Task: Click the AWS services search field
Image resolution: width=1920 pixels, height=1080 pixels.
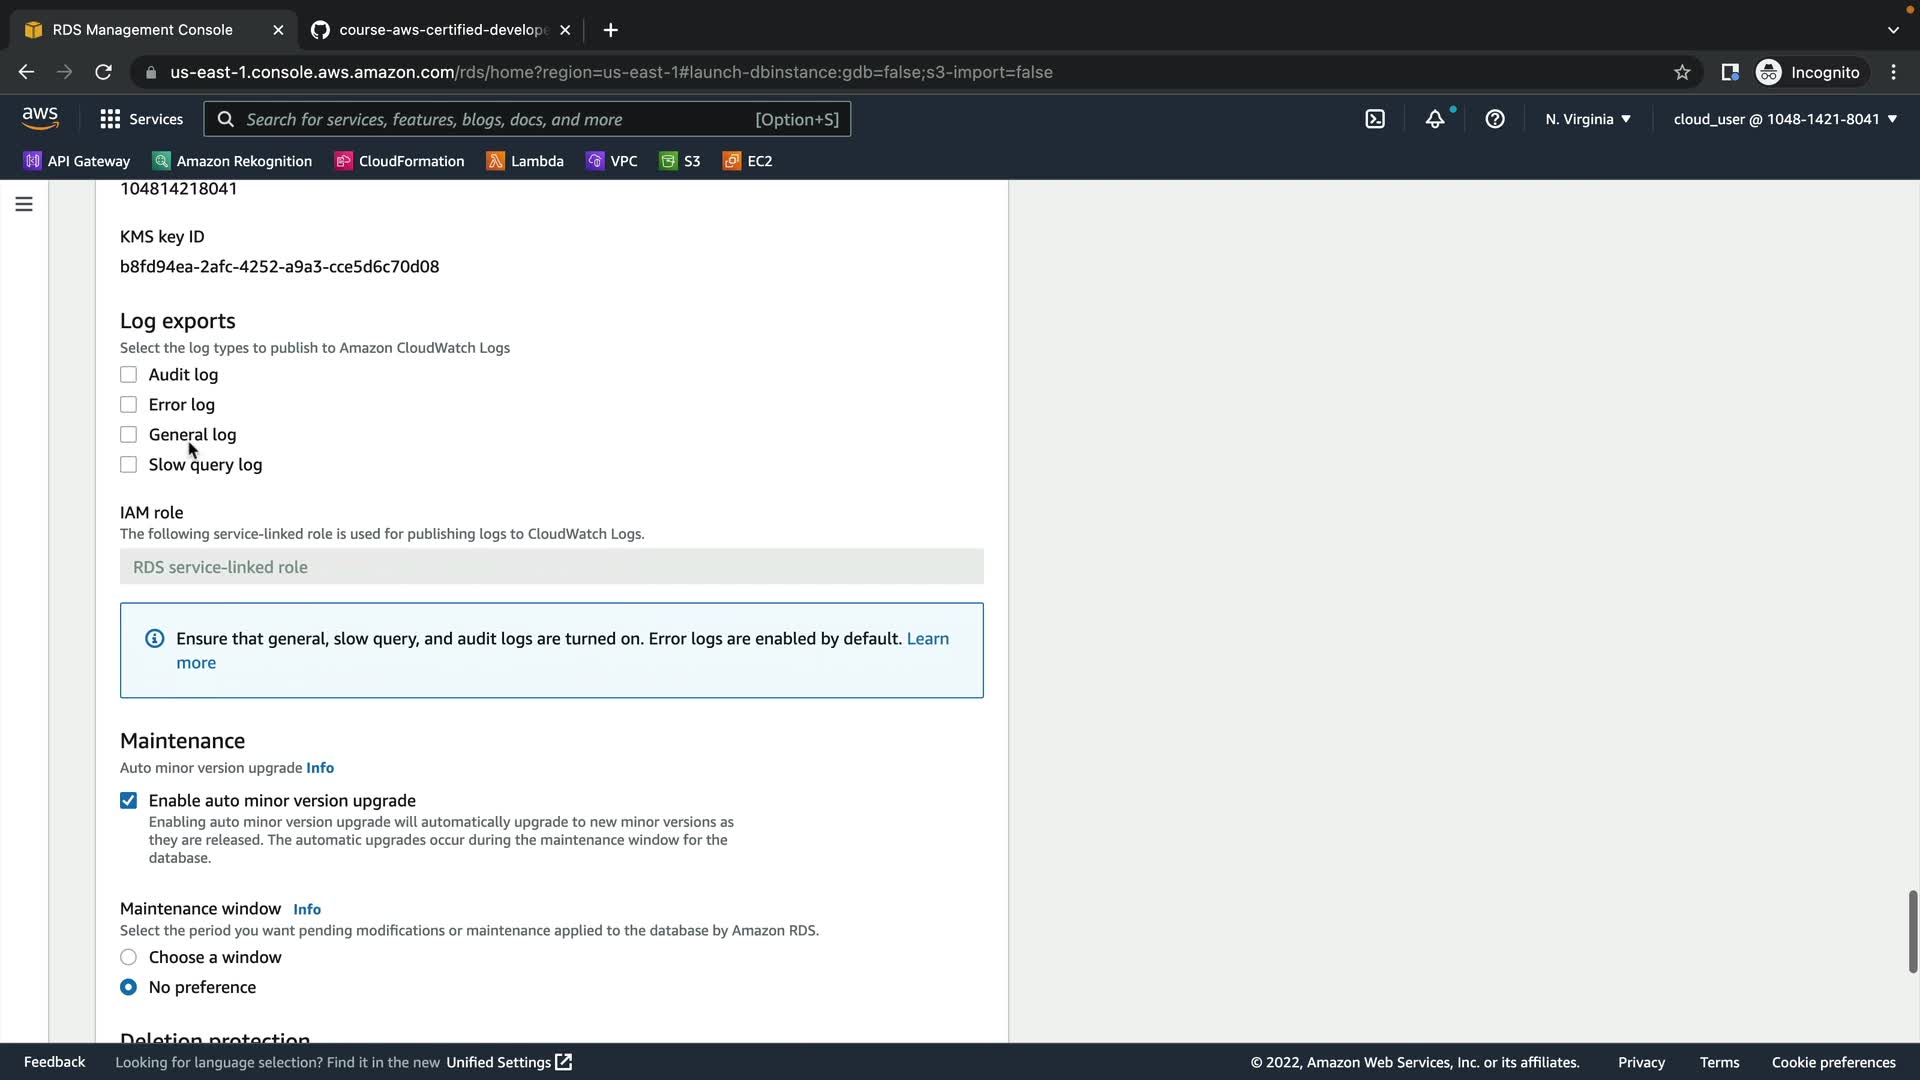Action: pos(500,119)
